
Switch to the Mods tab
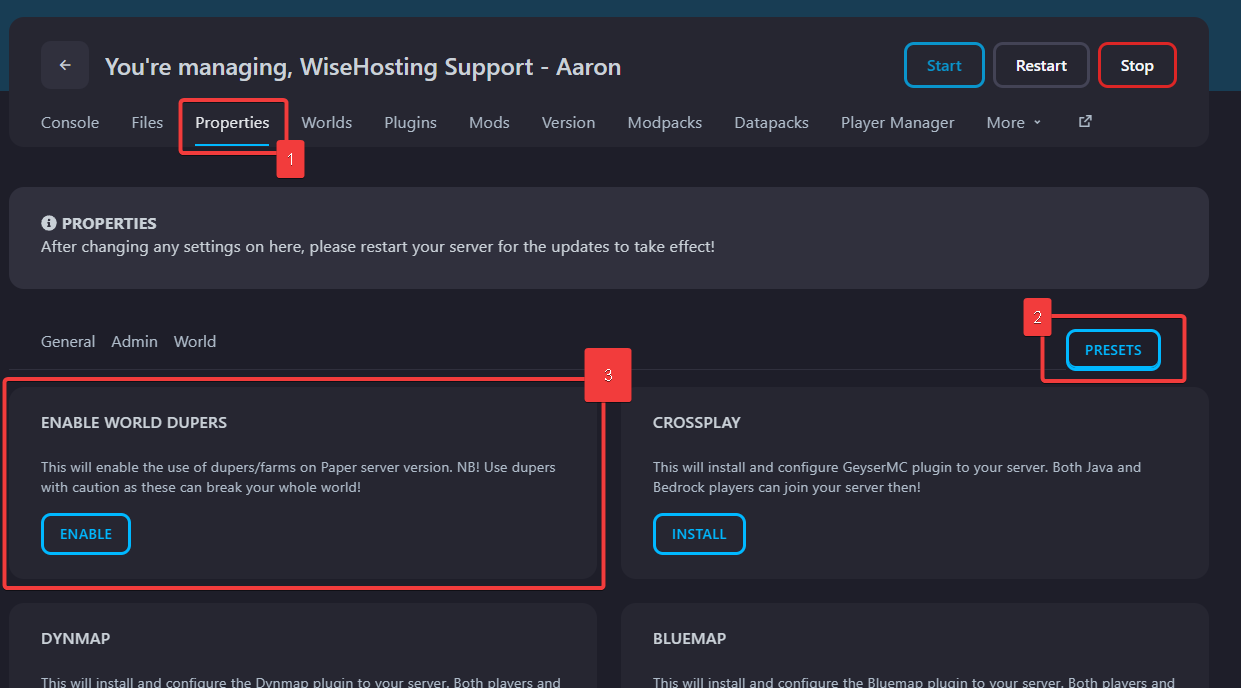pos(489,123)
